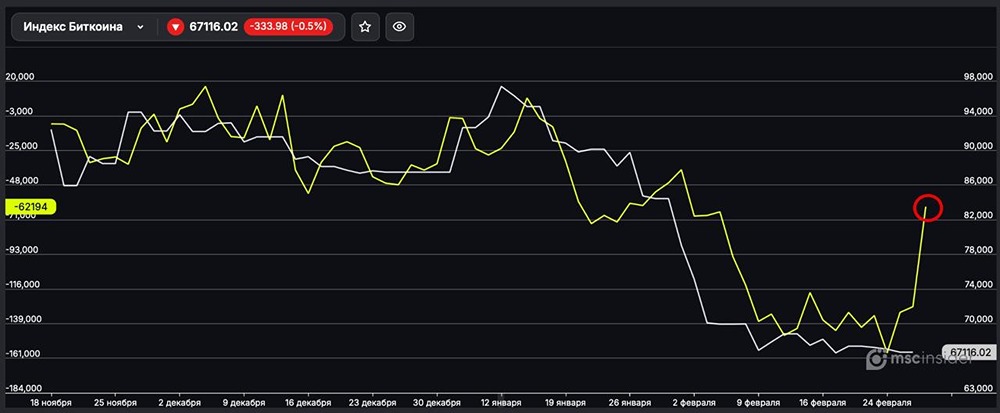Toggle chart visibility with the eye icon

[399, 27]
